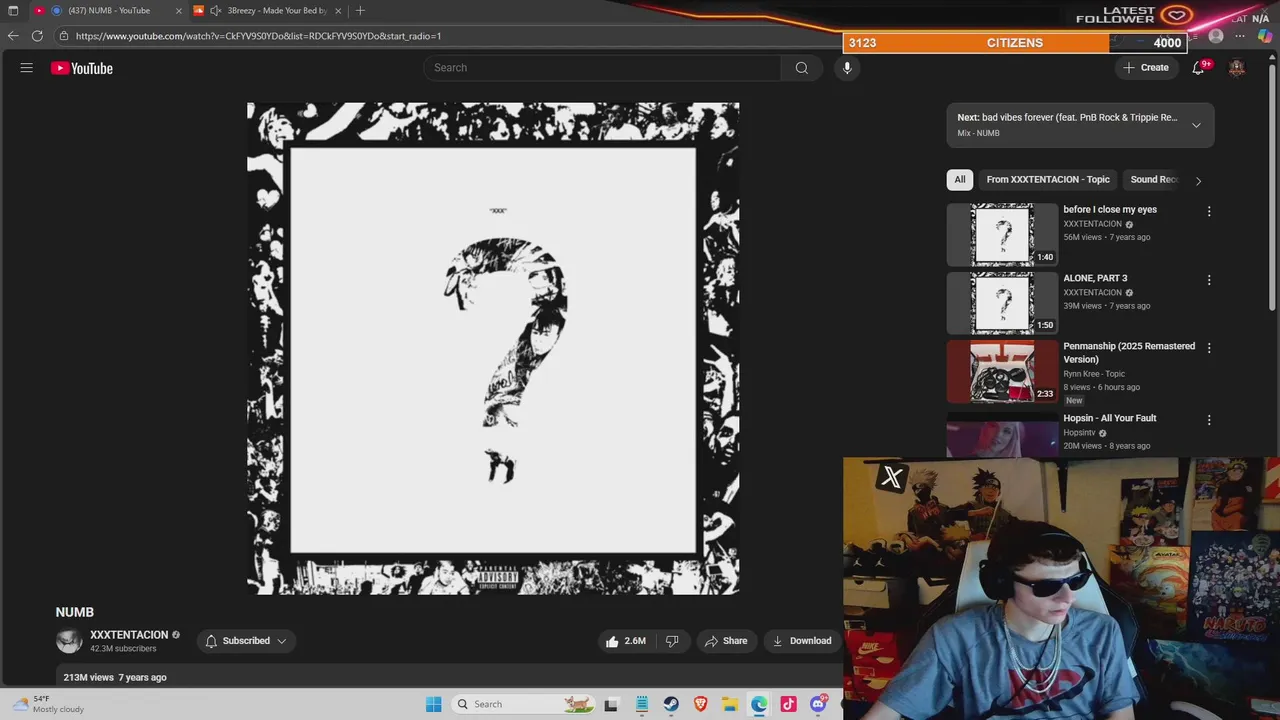Screen dimensions: 1280x720
Task: Open TikTok from the taskbar
Action: (x=788, y=704)
